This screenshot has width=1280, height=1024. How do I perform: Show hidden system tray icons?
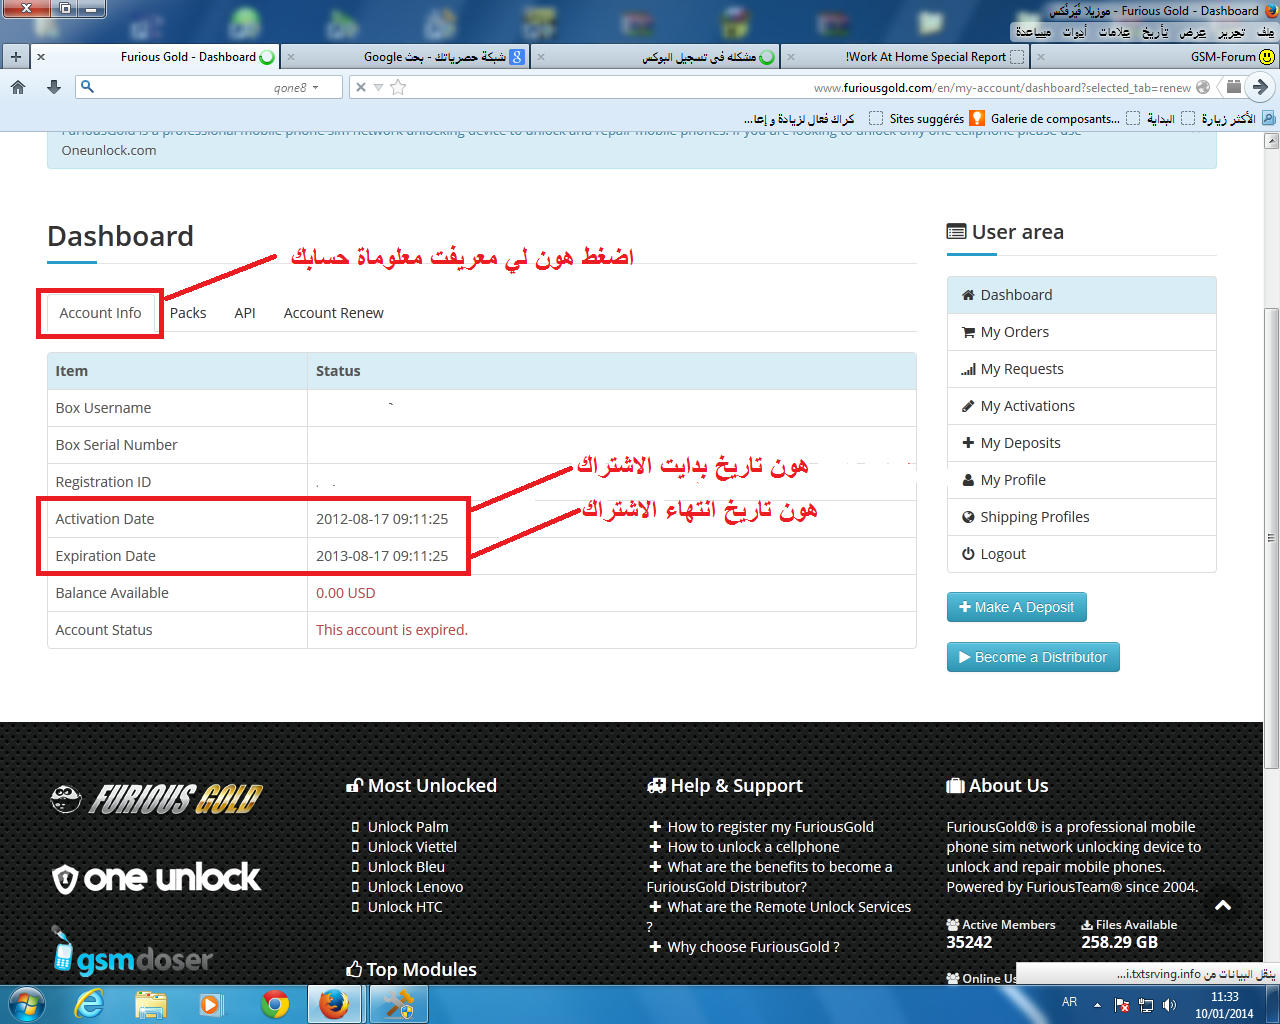1097,1005
